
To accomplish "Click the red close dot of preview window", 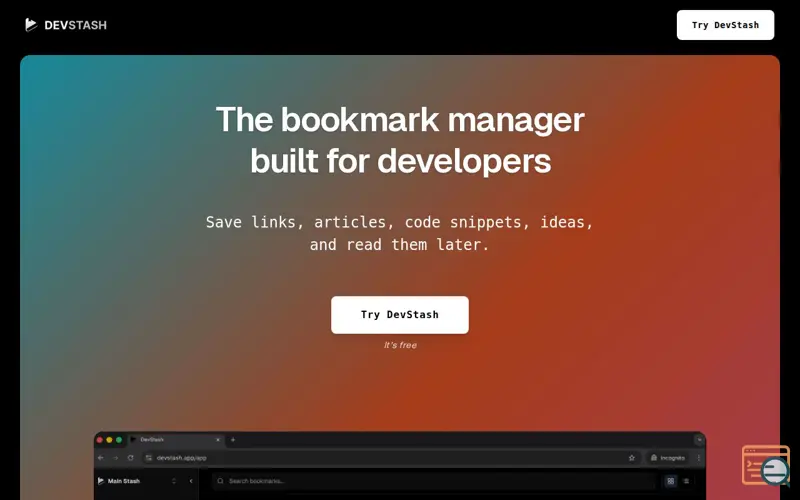I will coord(99,440).
